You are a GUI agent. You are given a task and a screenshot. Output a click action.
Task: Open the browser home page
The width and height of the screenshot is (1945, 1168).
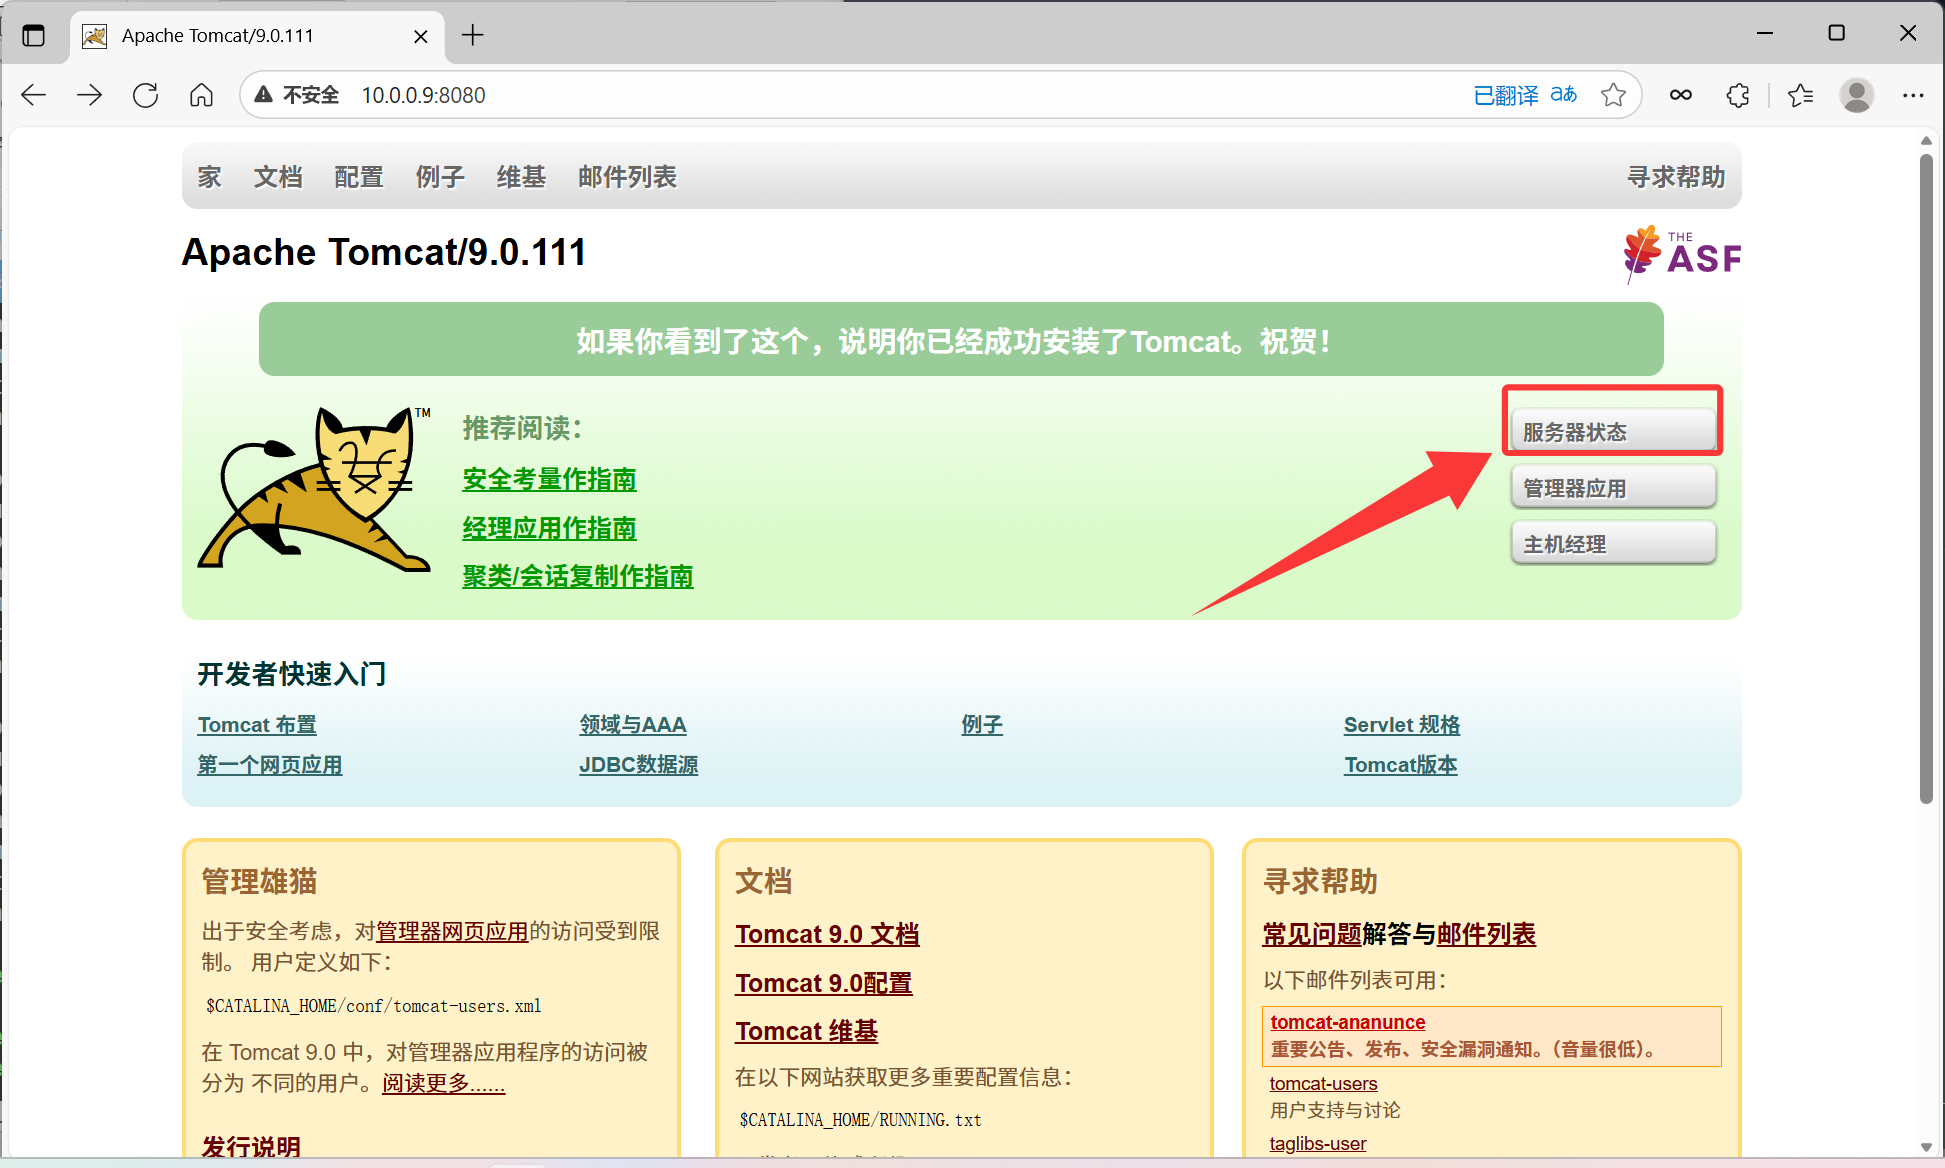[202, 95]
